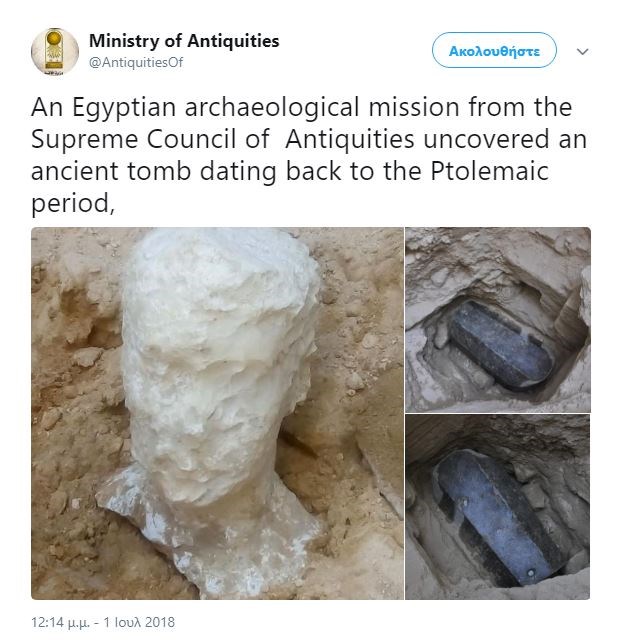
Task: Click the grey sarcophagus in the lower photo
Action: pyautogui.click(x=498, y=514)
